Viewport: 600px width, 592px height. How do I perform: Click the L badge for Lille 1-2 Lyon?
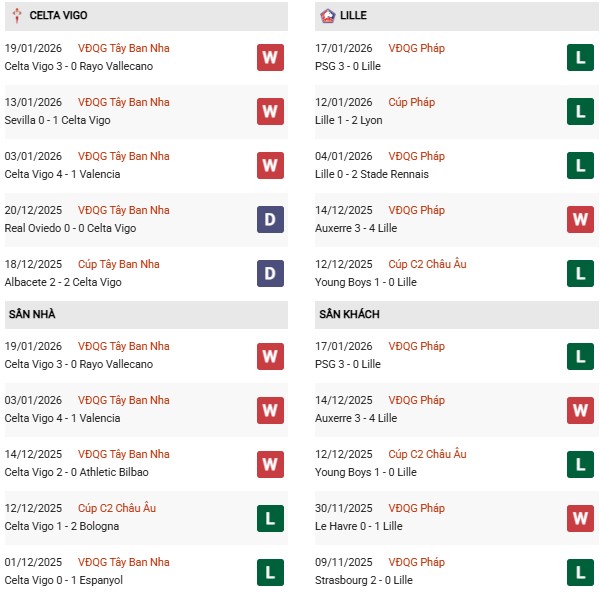pyautogui.click(x=580, y=111)
